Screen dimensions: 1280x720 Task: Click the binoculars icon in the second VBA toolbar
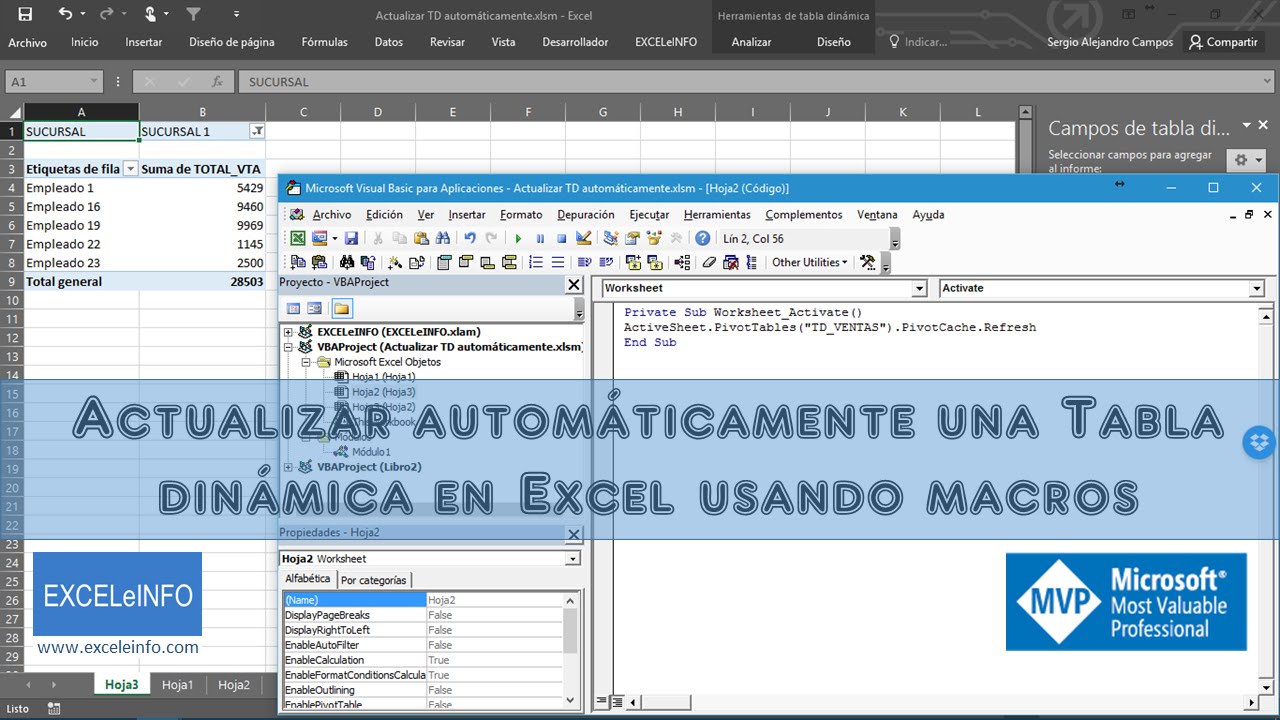[x=346, y=262]
